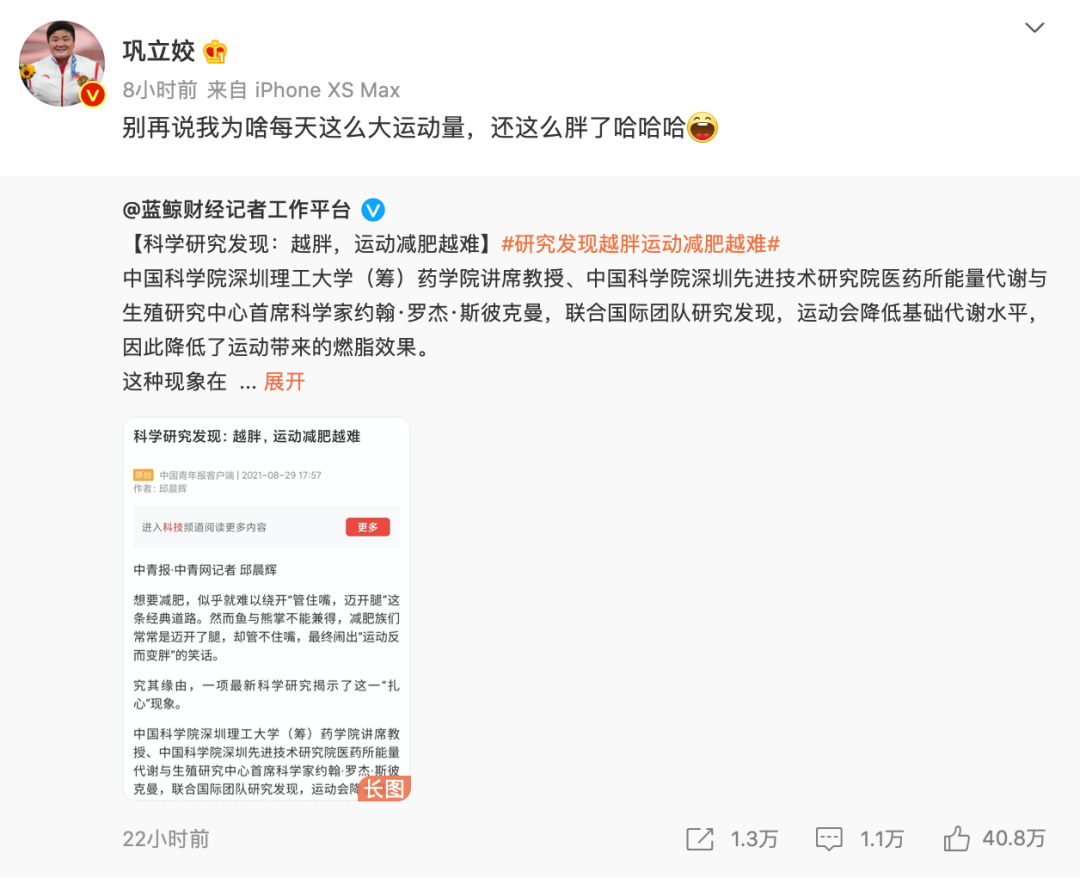Click the 1.1万 comment count
The width and height of the screenshot is (1080, 884).
(882, 839)
